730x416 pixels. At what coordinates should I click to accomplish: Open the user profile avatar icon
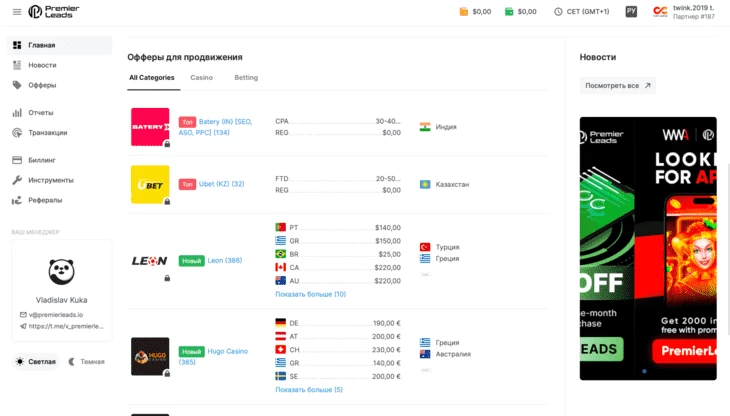point(660,12)
